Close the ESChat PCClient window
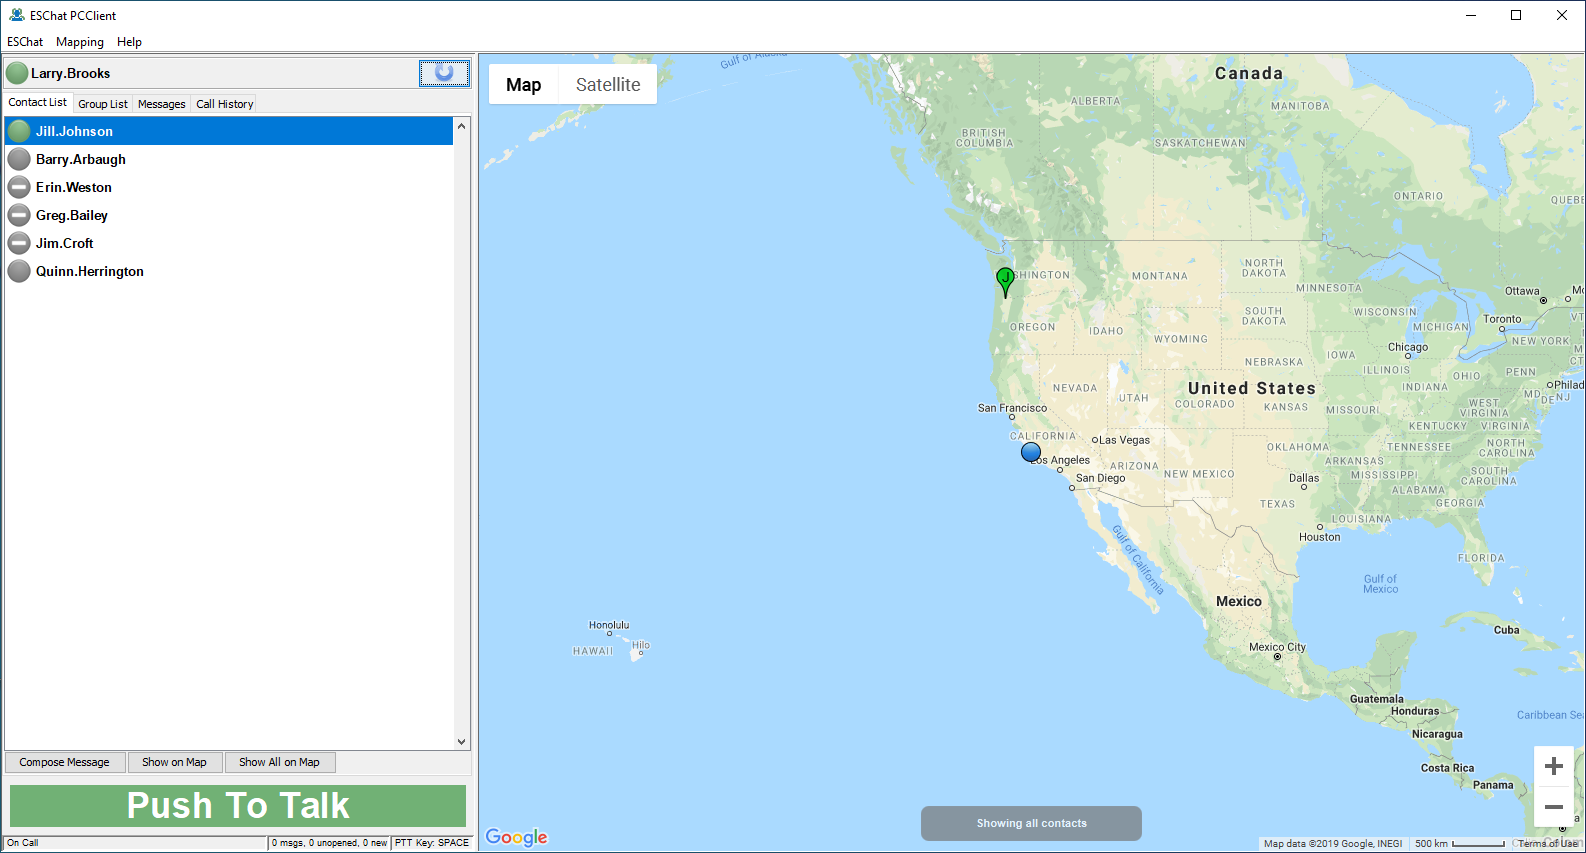This screenshot has width=1586, height=853. point(1562,15)
